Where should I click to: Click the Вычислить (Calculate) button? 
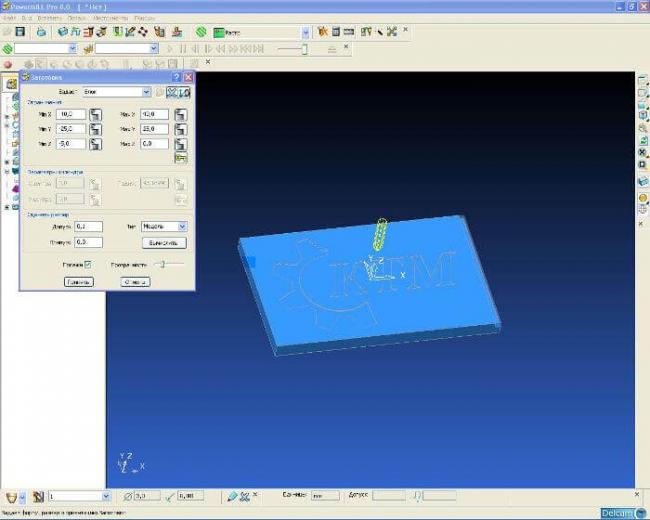coord(164,243)
